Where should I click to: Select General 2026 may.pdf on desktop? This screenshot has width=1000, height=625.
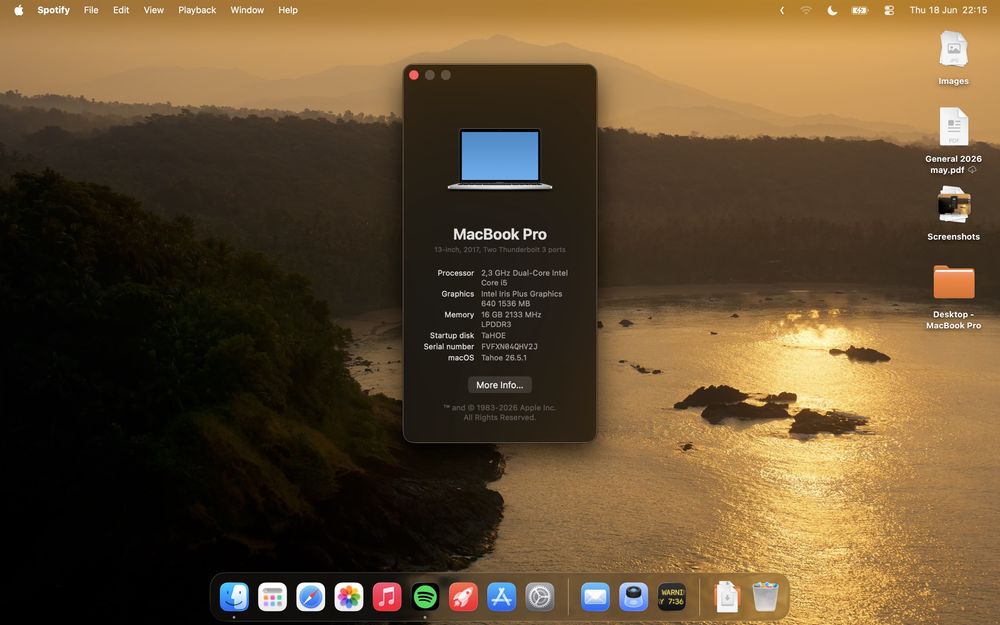(953, 140)
